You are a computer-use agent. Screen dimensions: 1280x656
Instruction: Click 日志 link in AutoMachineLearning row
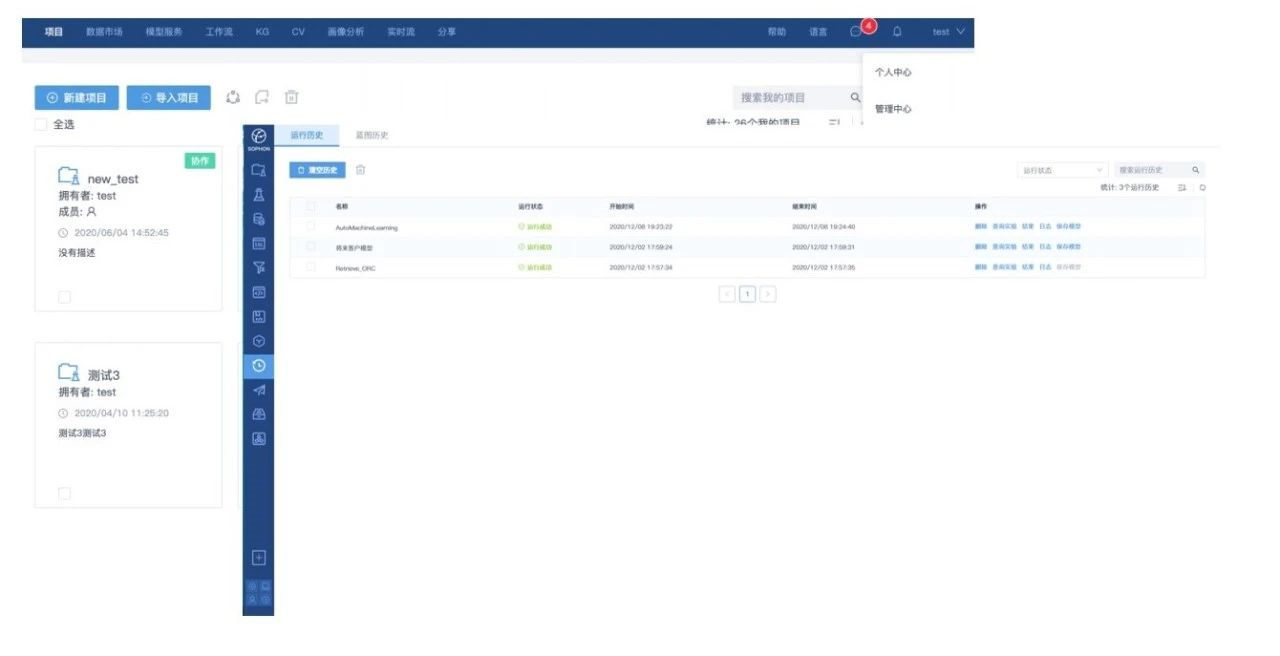tap(1045, 227)
